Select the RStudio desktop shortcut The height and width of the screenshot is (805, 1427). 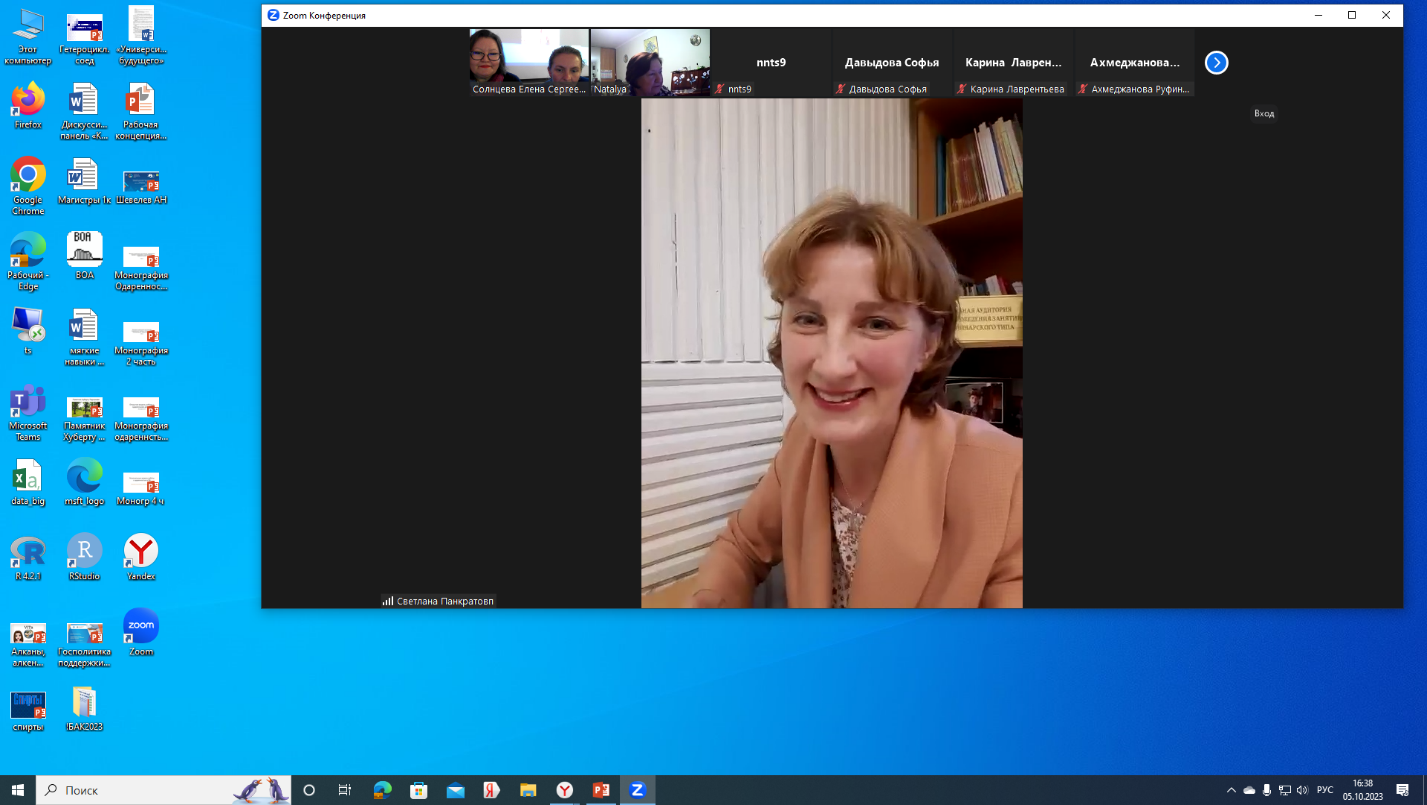85,558
